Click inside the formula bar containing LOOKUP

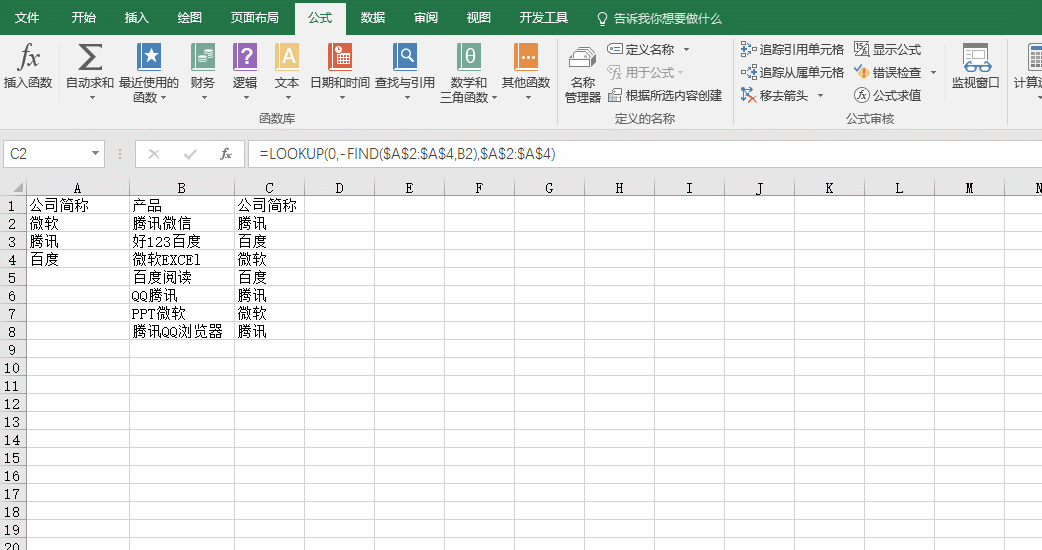click(640, 154)
